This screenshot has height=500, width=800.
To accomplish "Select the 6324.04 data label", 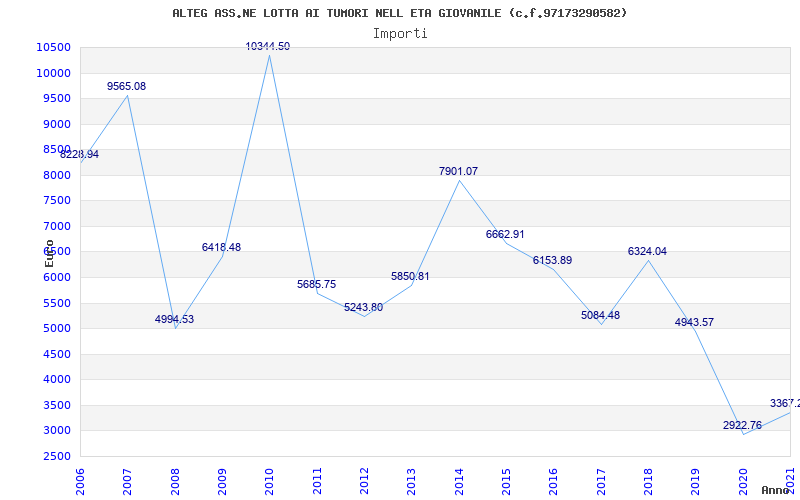I will pos(647,252).
